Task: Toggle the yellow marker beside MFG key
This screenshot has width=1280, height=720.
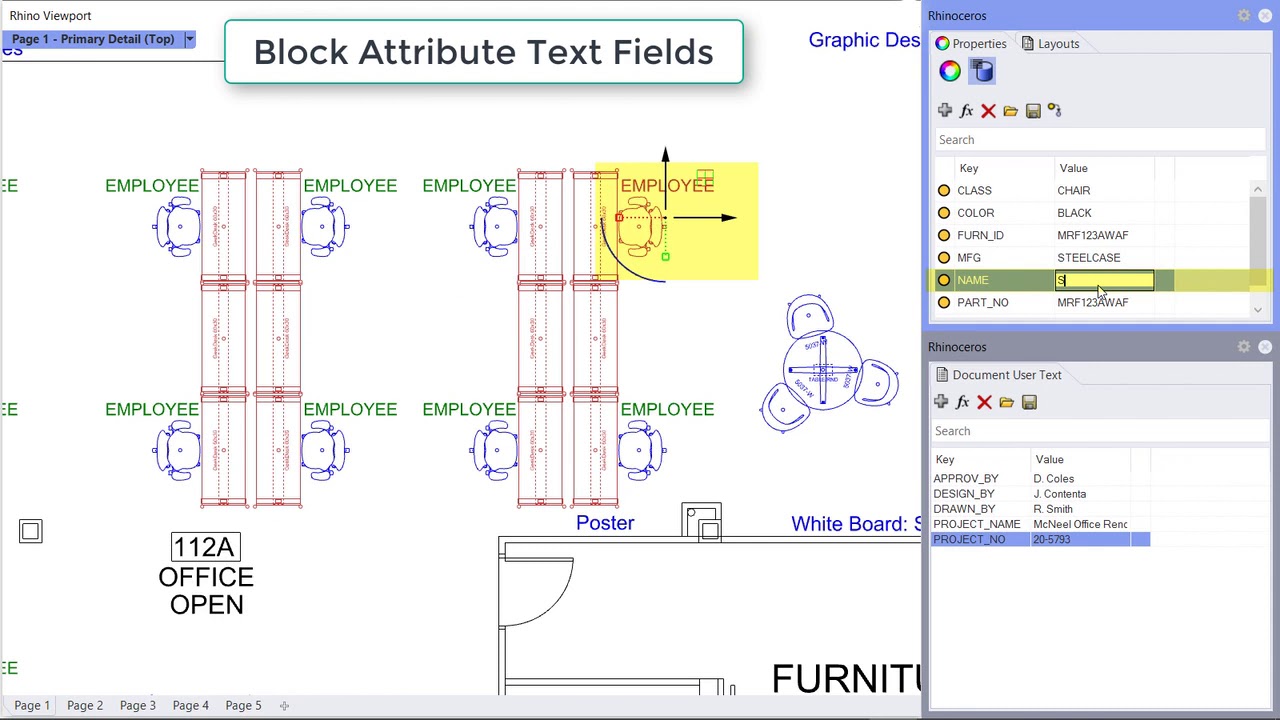Action: tap(944, 257)
